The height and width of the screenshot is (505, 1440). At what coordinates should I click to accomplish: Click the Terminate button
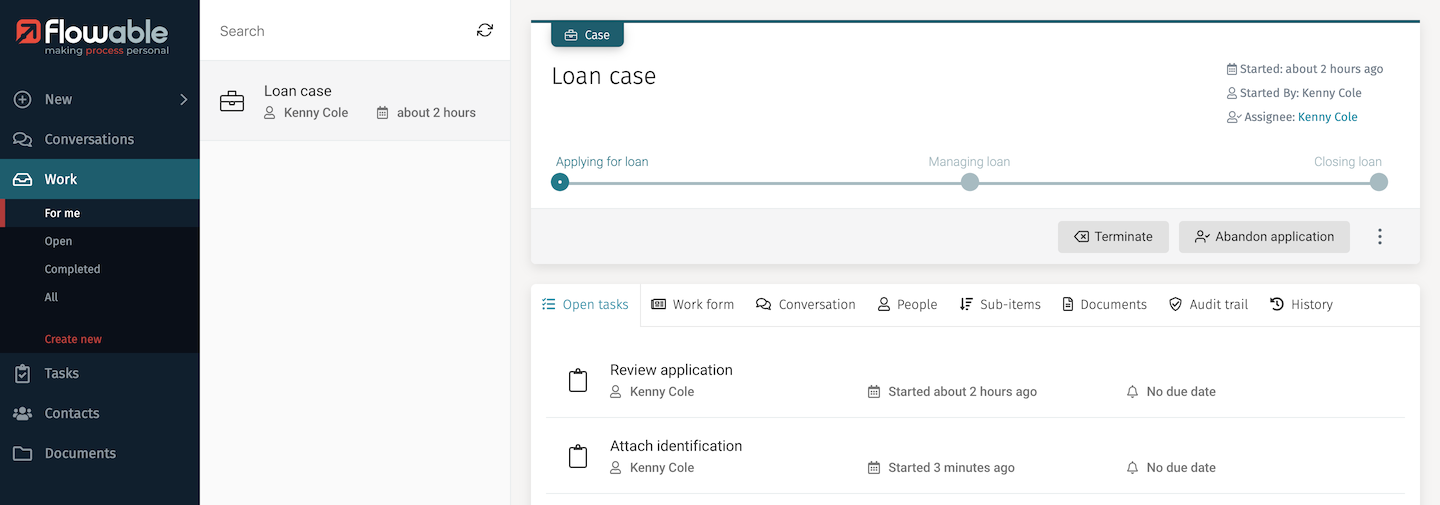(1113, 237)
